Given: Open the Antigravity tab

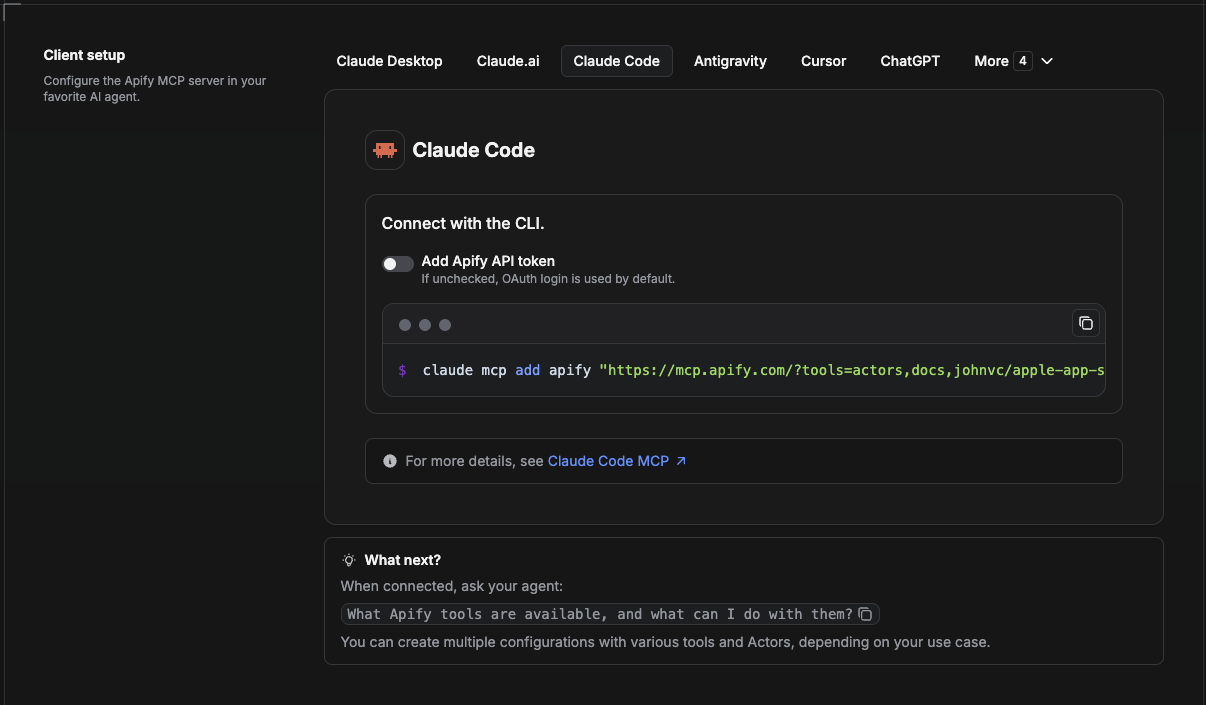Looking at the screenshot, I should click(x=730, y=61).
